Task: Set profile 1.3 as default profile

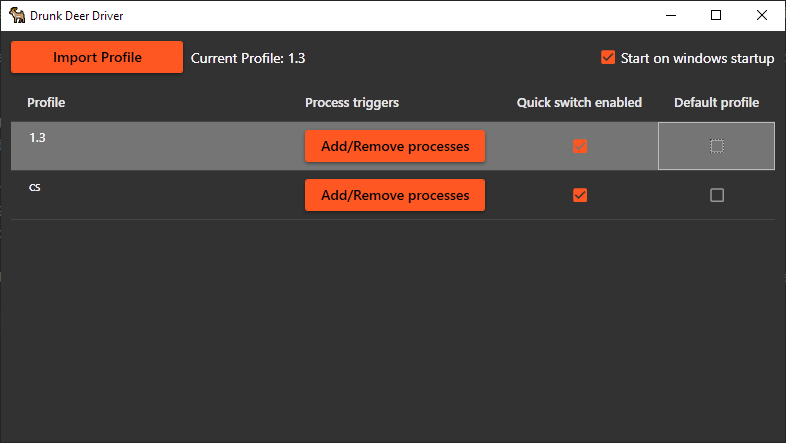Action: click(x=717, y=146)
